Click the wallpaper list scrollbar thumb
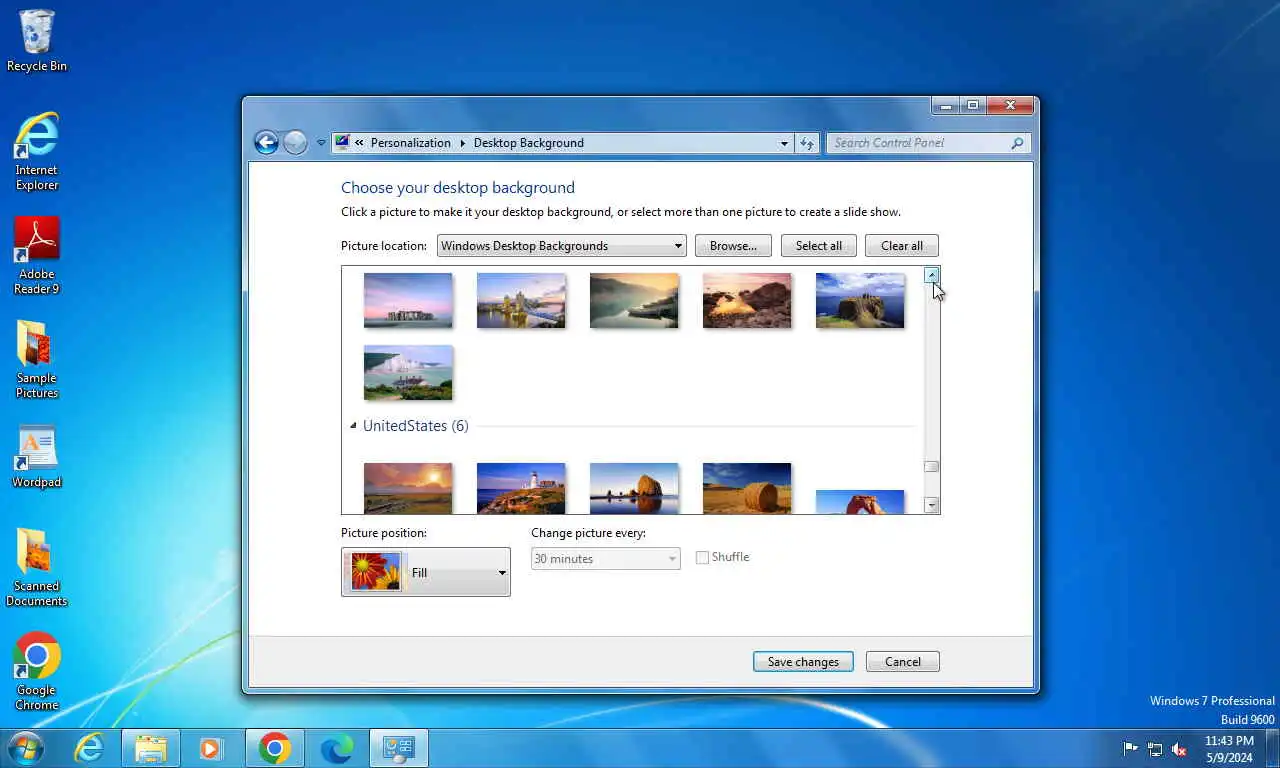The image size is (1280, 768). 931,467
